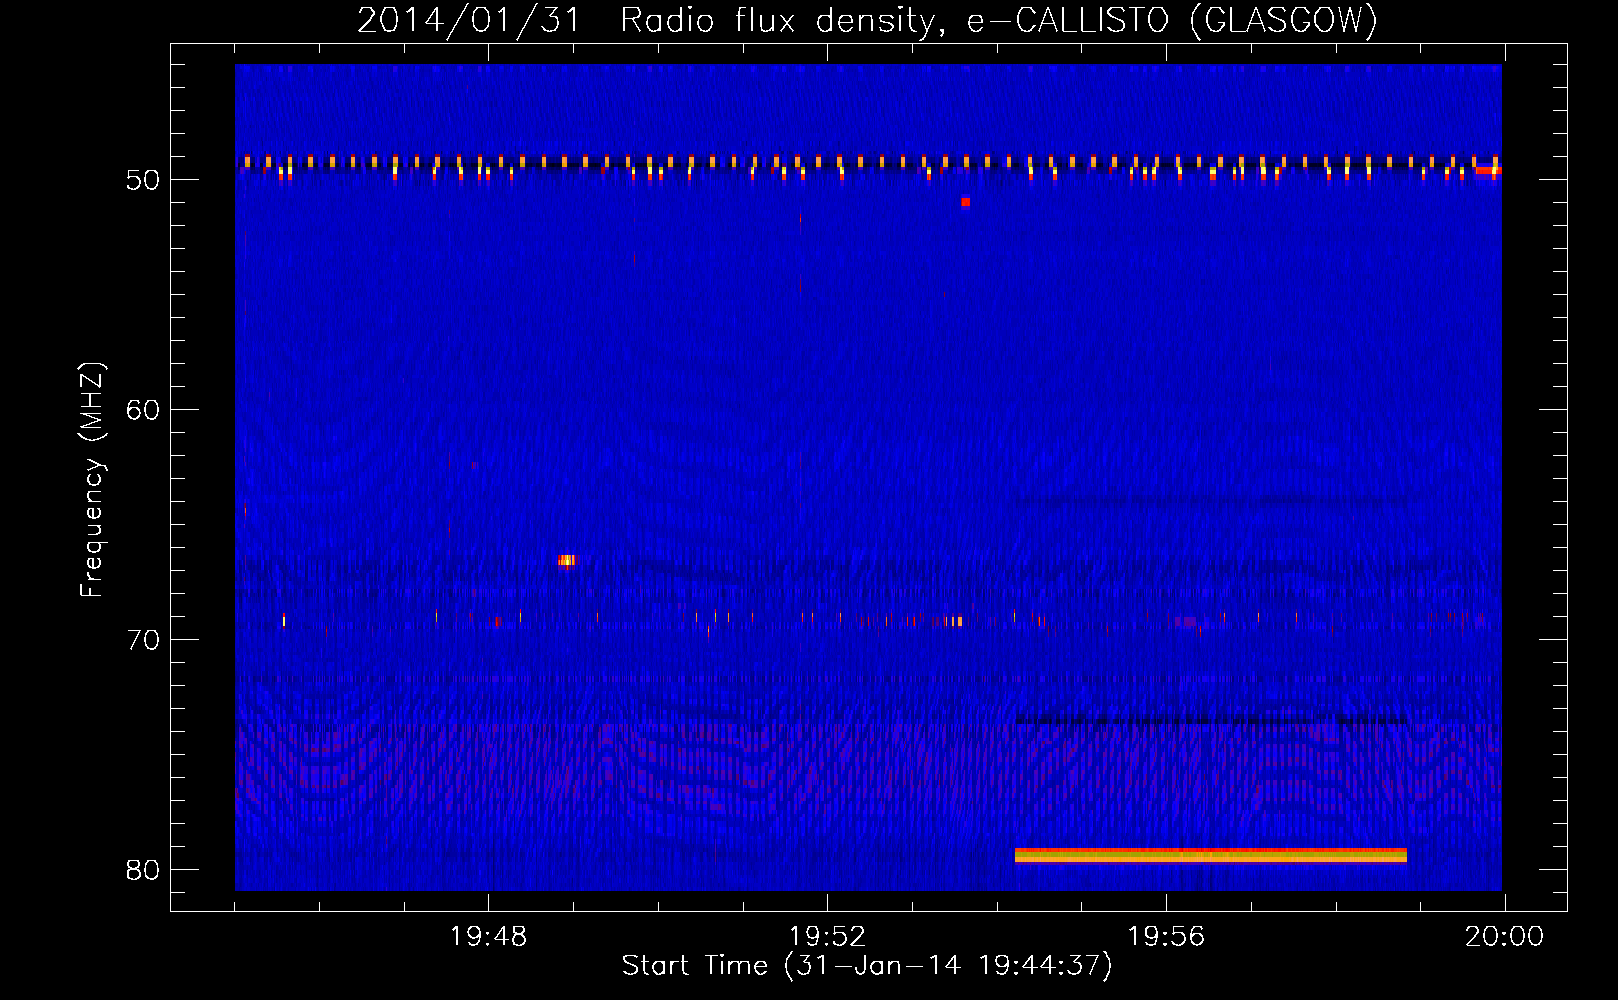The width and height of the screenshot is (1618, 1000).
Task: Click the 60 frequency tick label
Action: [143, 410]
